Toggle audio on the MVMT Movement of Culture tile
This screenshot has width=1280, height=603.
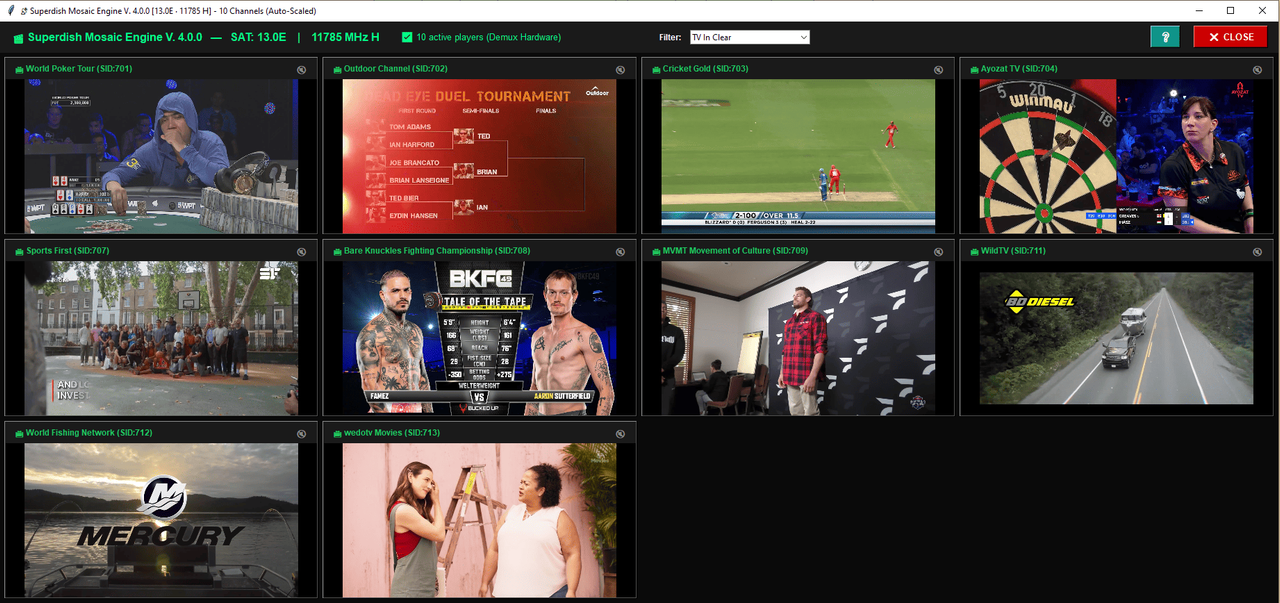[938, 252]
